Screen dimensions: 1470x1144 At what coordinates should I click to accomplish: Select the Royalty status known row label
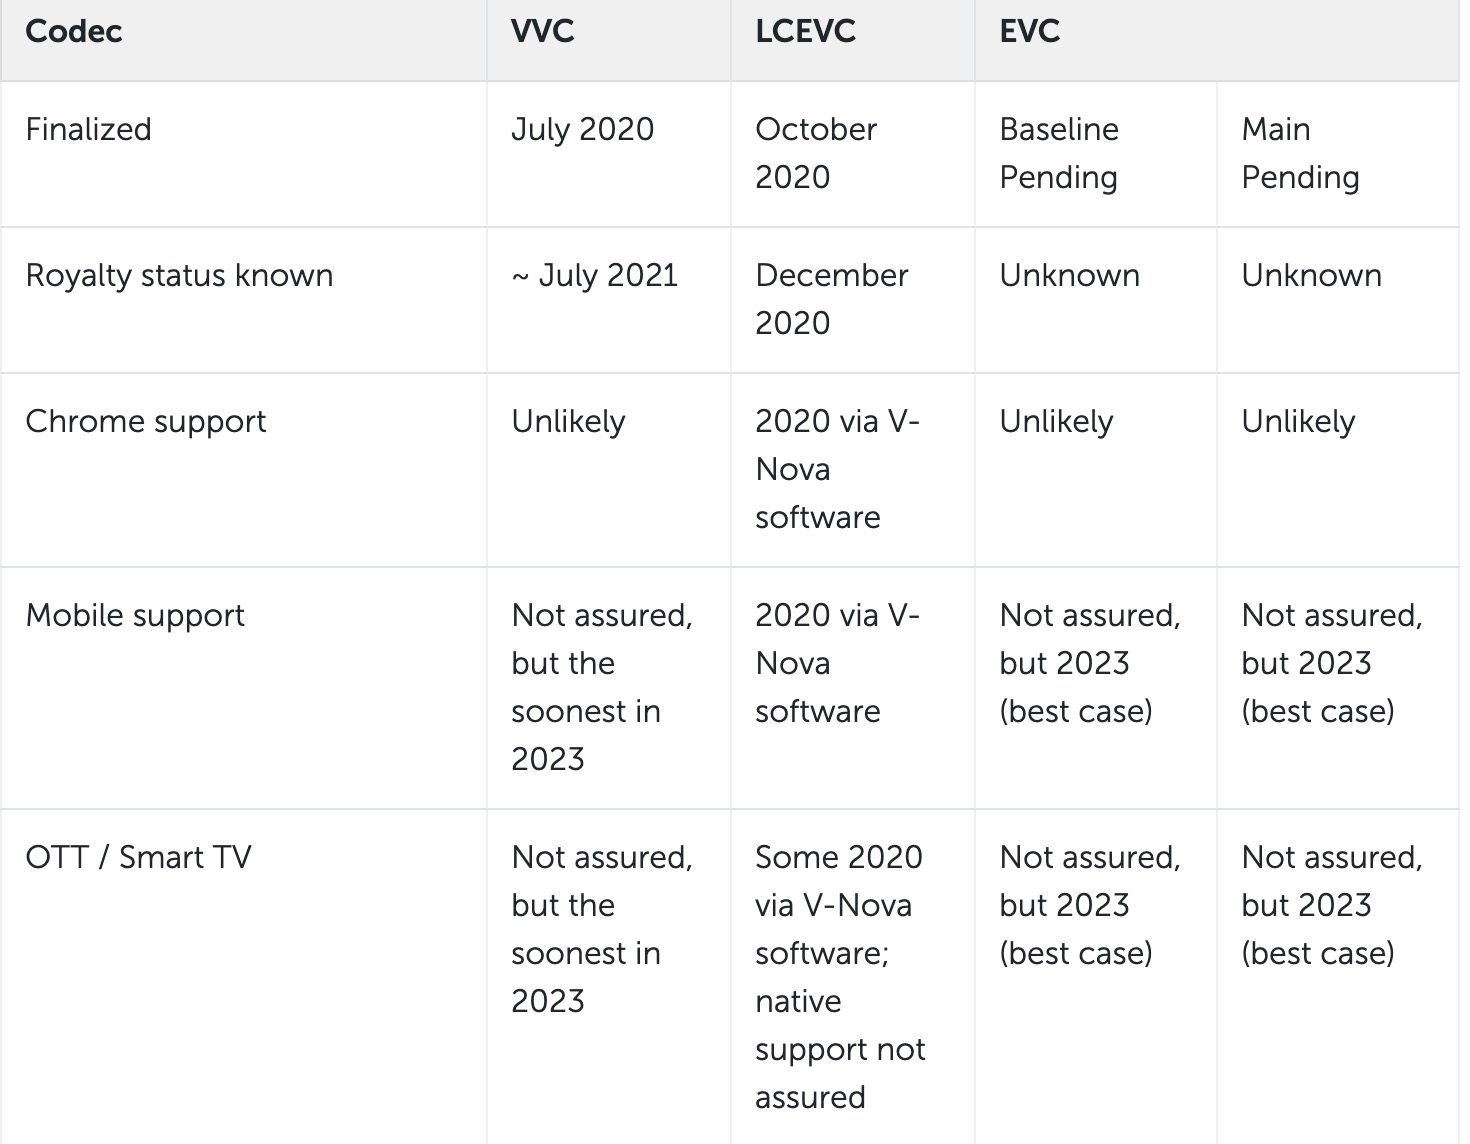(x=179, y=275)
